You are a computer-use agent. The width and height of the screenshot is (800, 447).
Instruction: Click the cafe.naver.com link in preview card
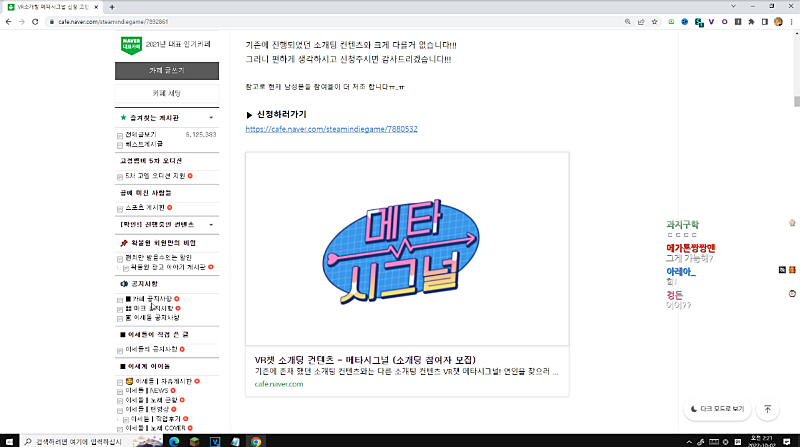(279, 384)
